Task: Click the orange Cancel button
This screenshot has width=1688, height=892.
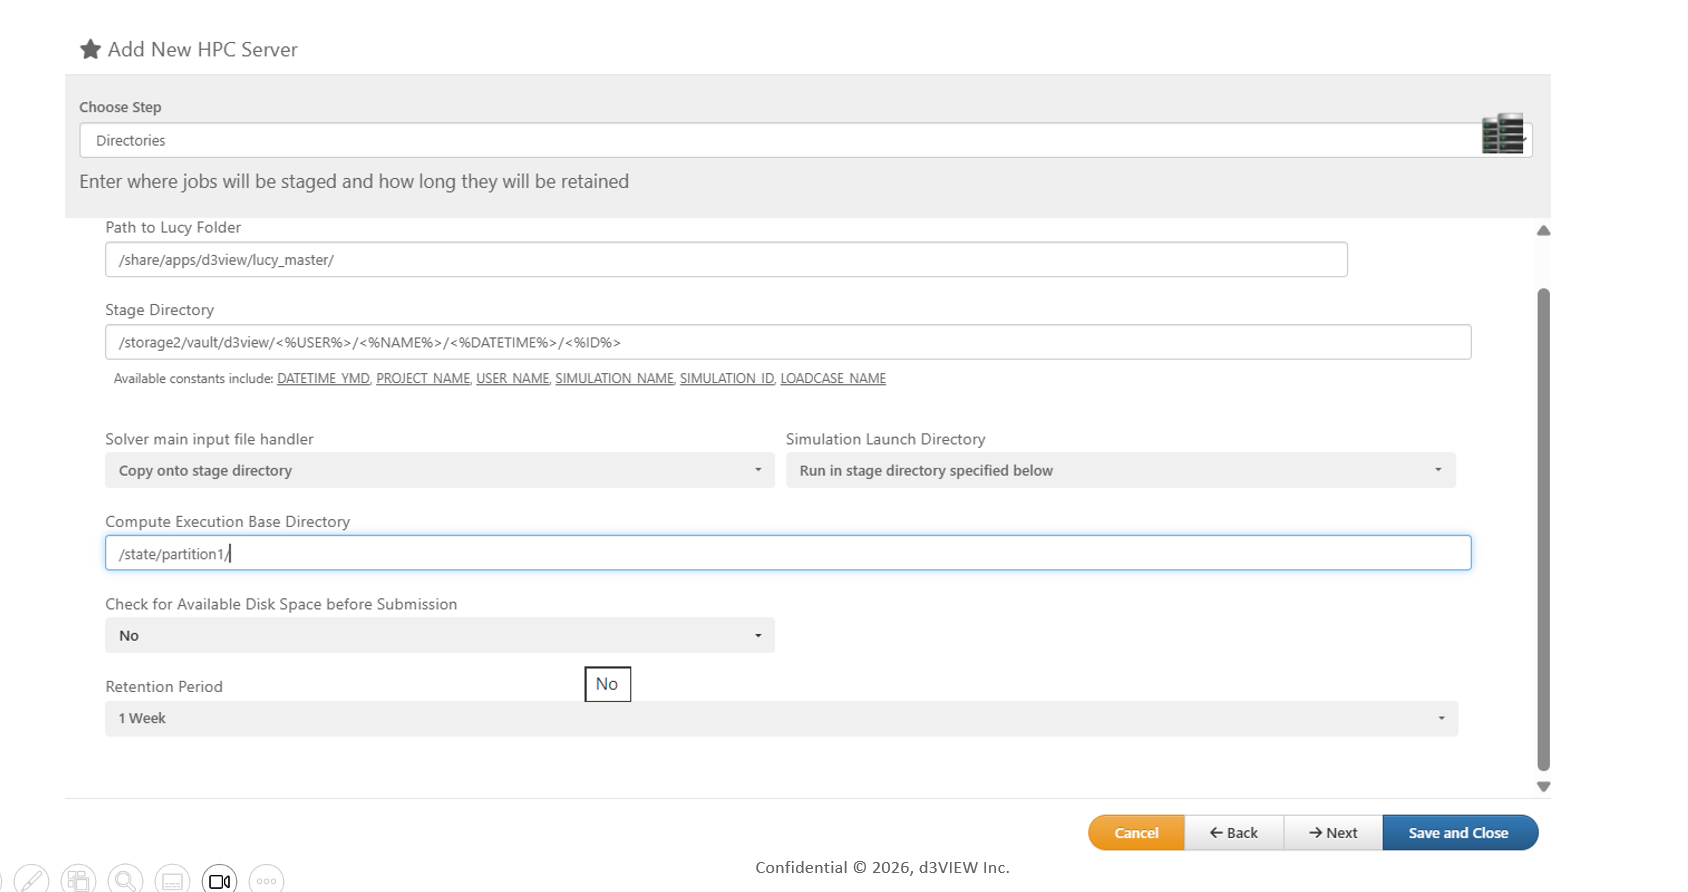Action: [1136, 832]
